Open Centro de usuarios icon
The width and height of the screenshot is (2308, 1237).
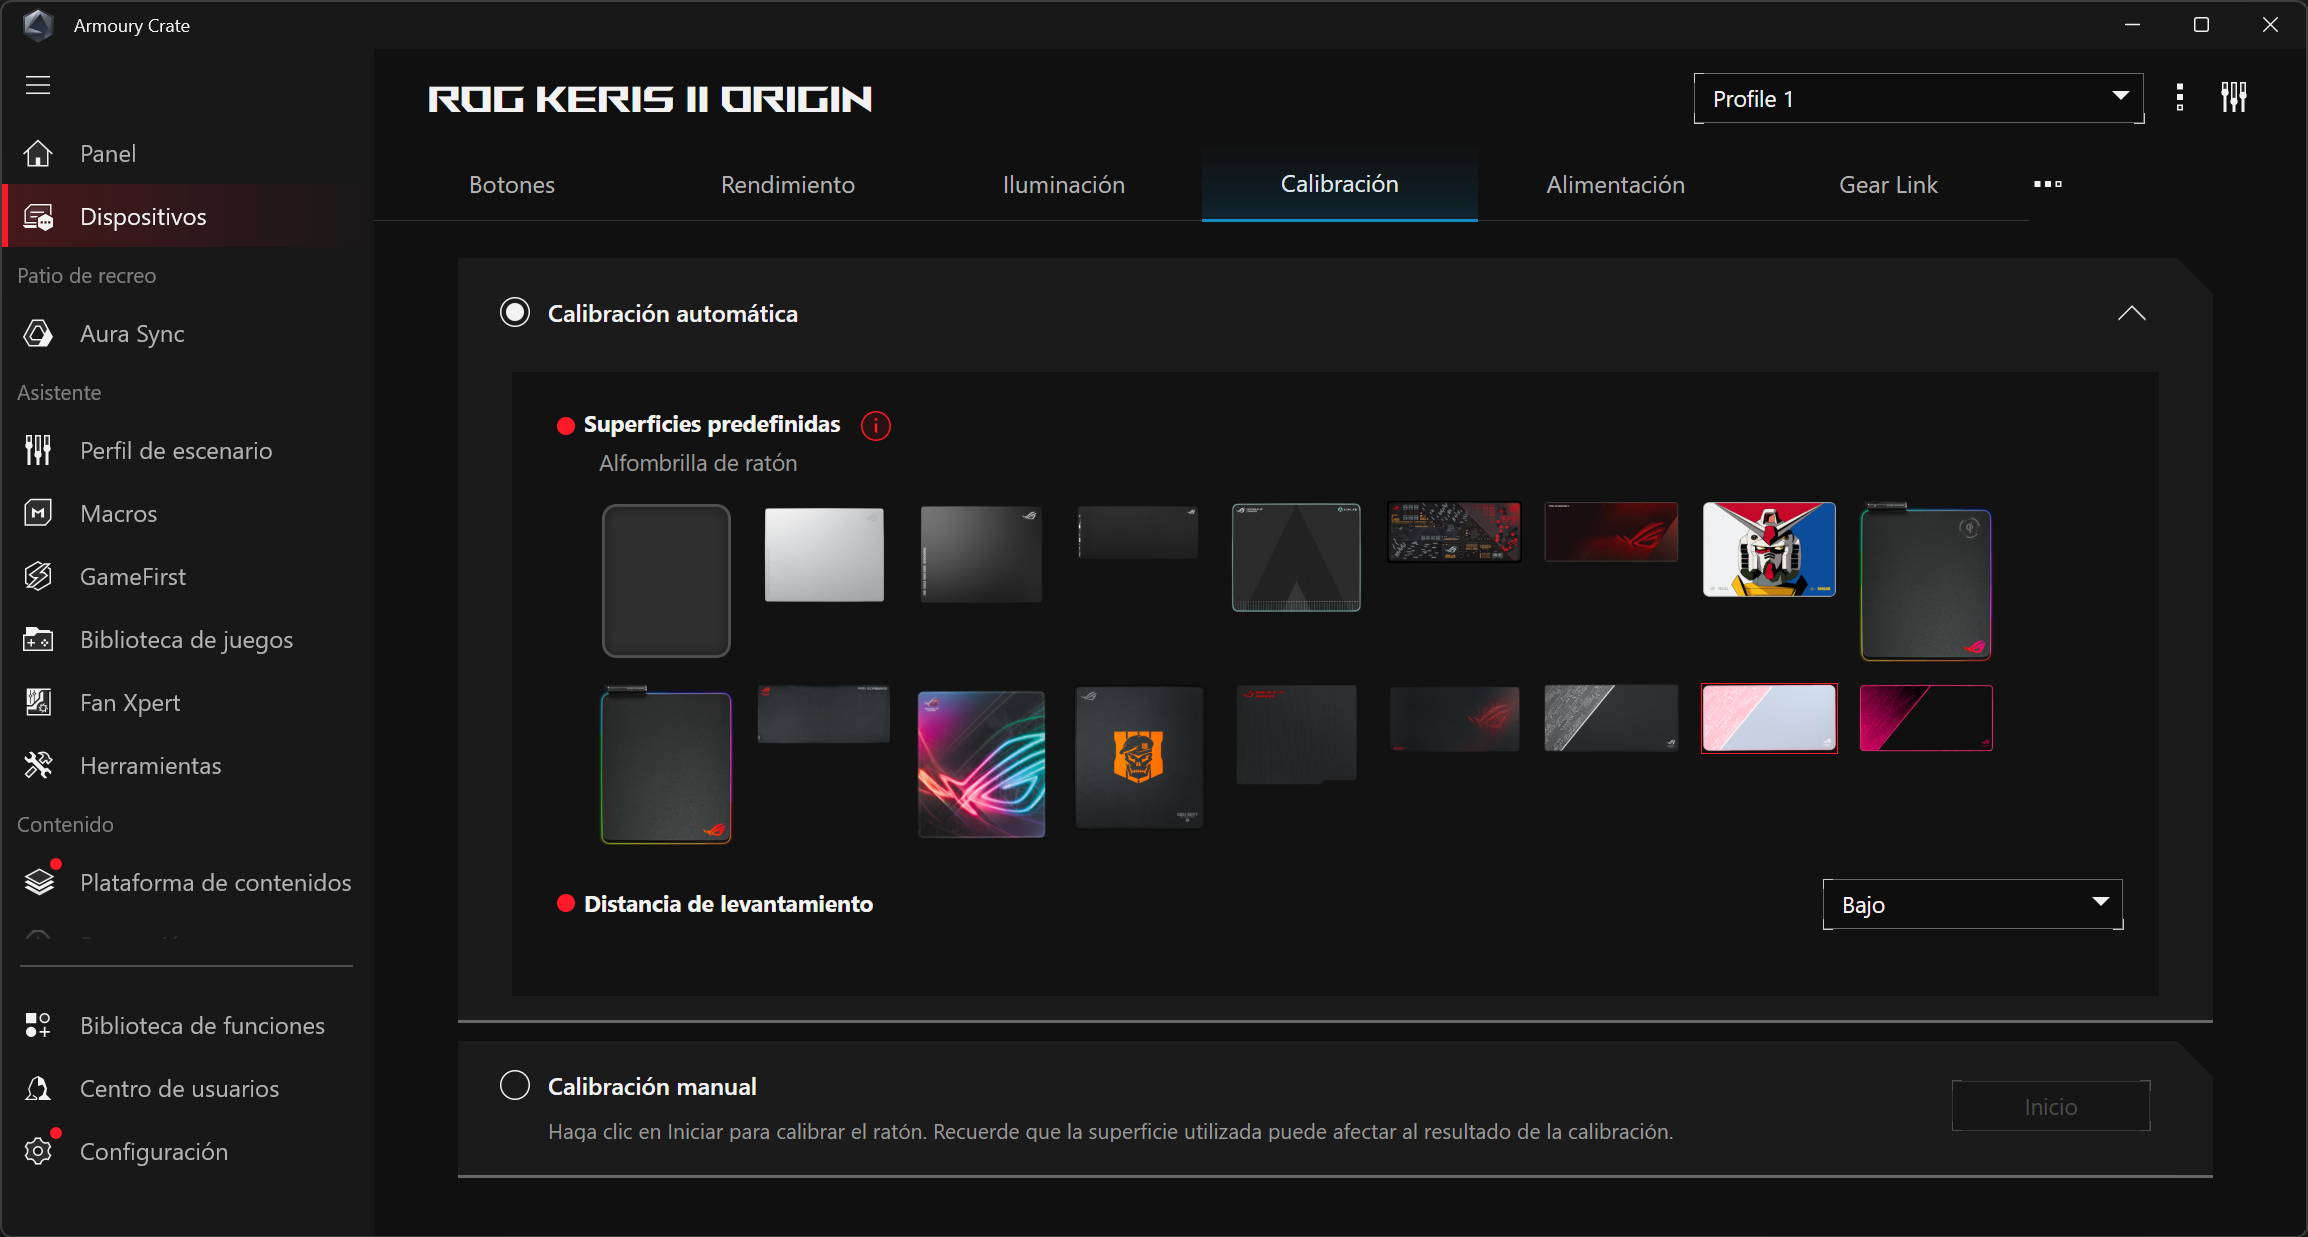pos(38,1089)
